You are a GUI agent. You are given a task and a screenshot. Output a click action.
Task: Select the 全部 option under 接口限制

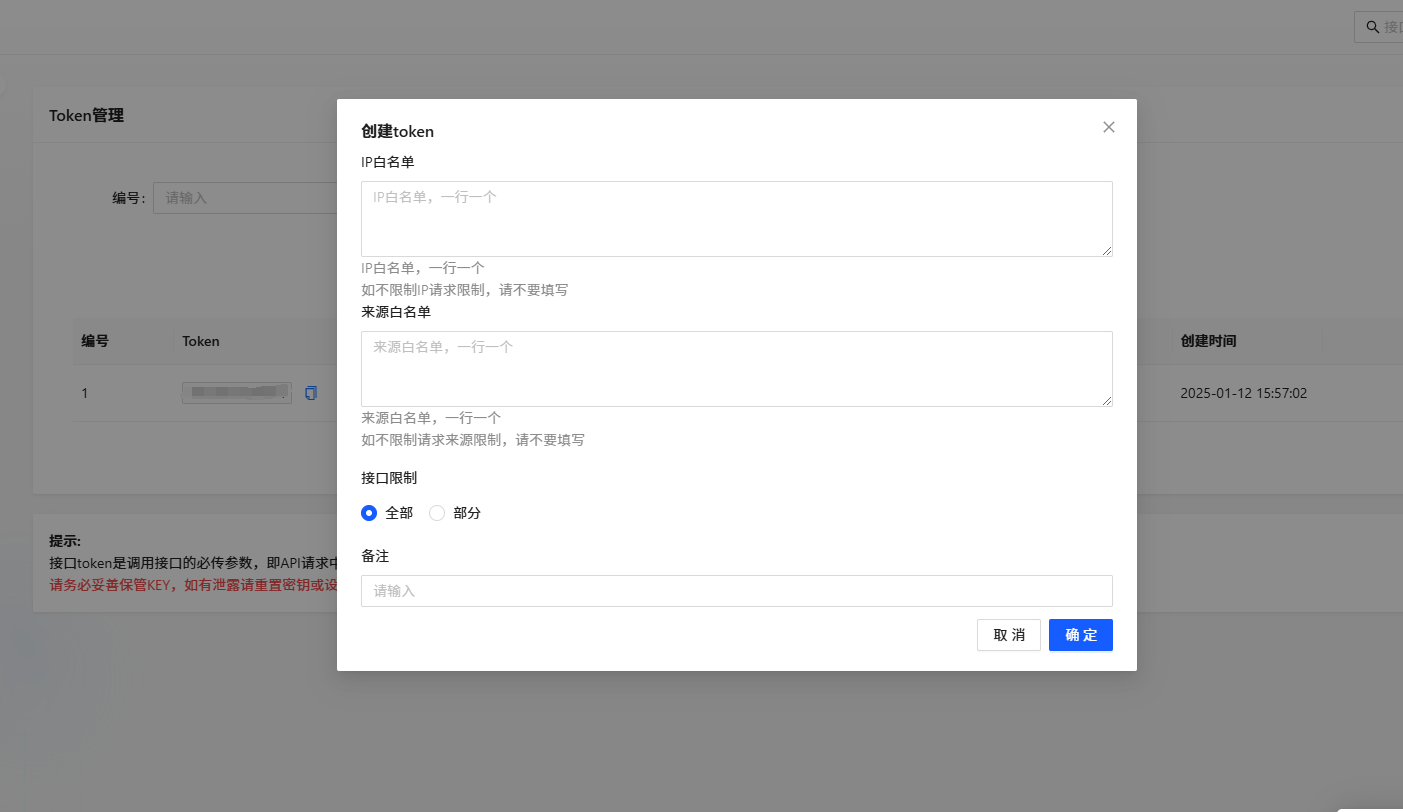tap(369, 512)
